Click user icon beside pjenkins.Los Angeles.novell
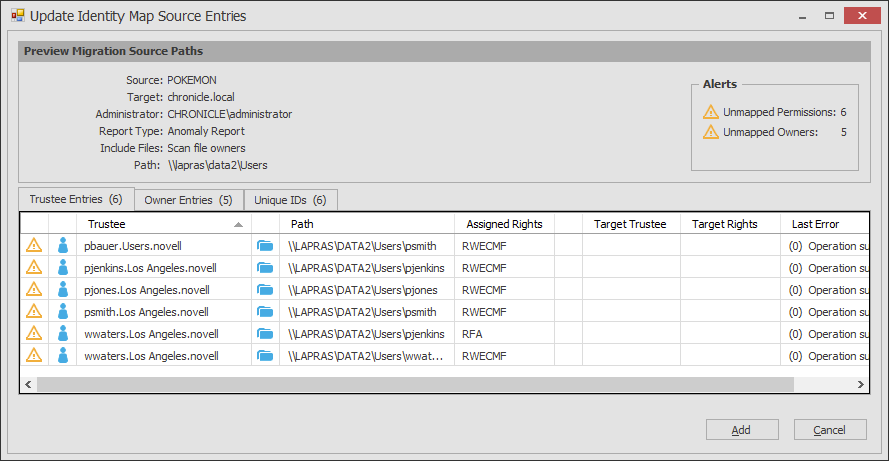Screen dimensions: 889x461 point(62,267)
